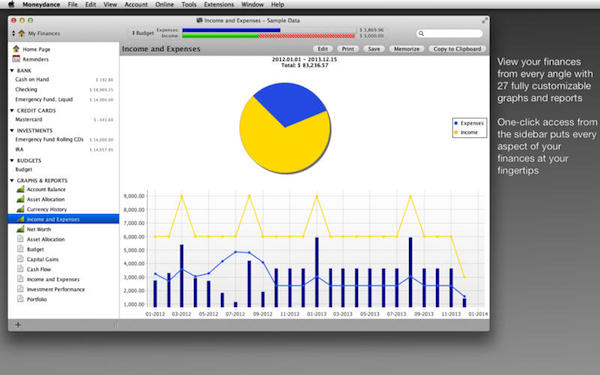Click the Currency History graph icon

(20, 209)
